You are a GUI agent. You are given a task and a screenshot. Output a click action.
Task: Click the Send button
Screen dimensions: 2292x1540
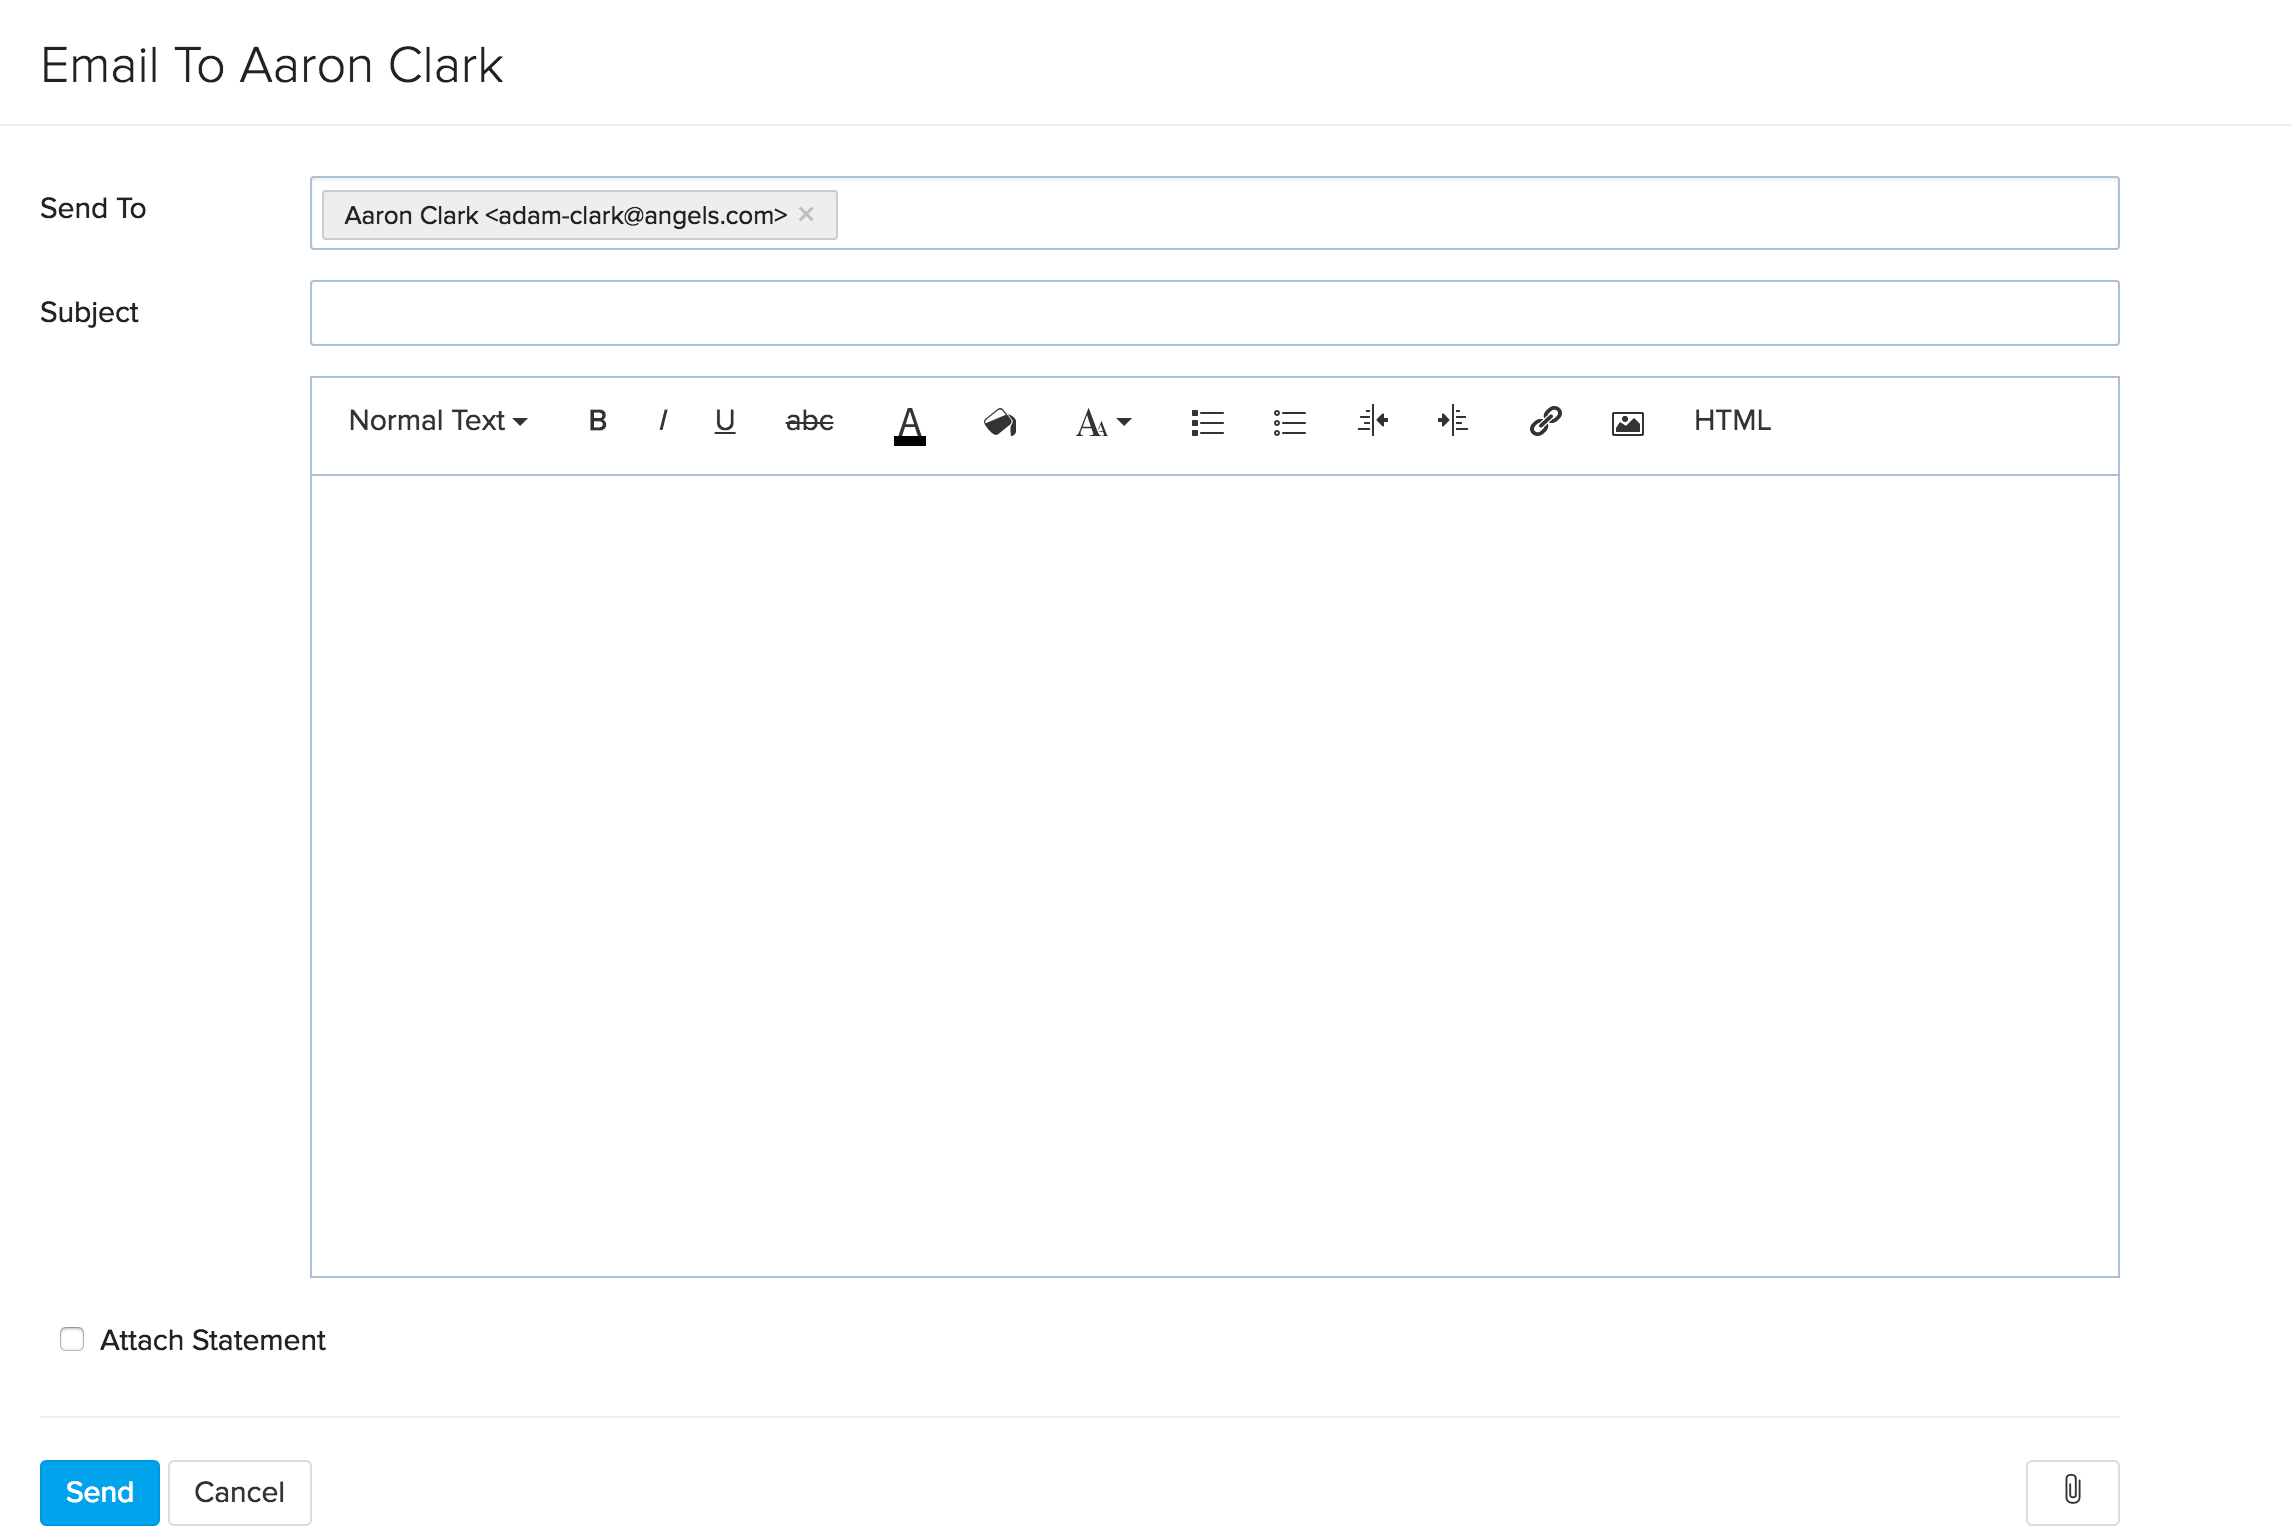(x=96, y=1492)
